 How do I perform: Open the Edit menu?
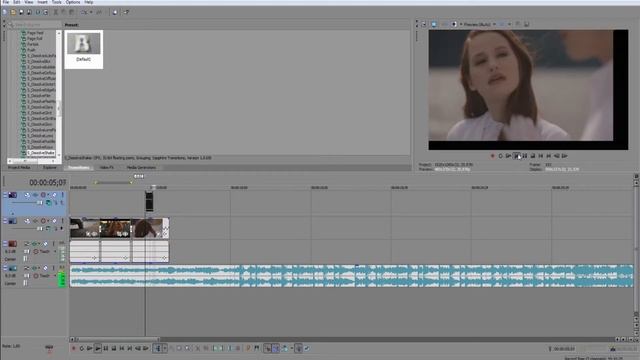pyautogui.click(x=17, y=2)
